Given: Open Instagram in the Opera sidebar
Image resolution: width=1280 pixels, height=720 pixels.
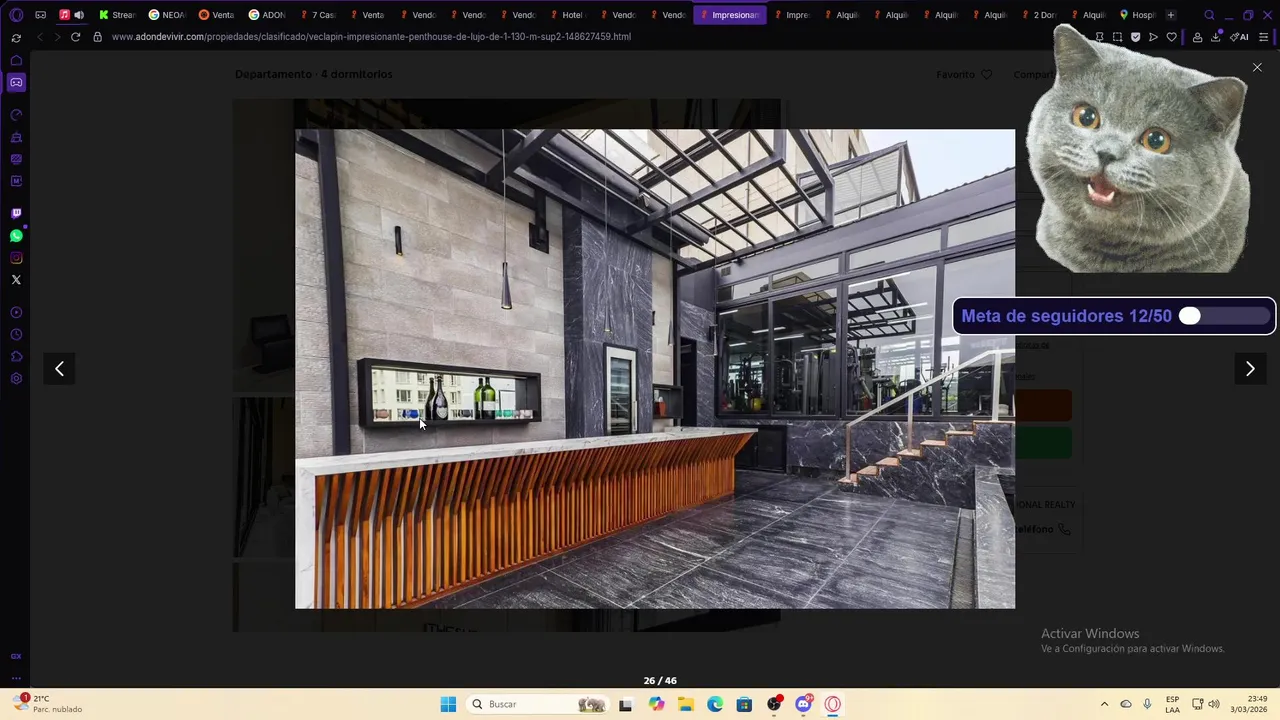Looking at the screenshot, I should (x=16, y=258).
